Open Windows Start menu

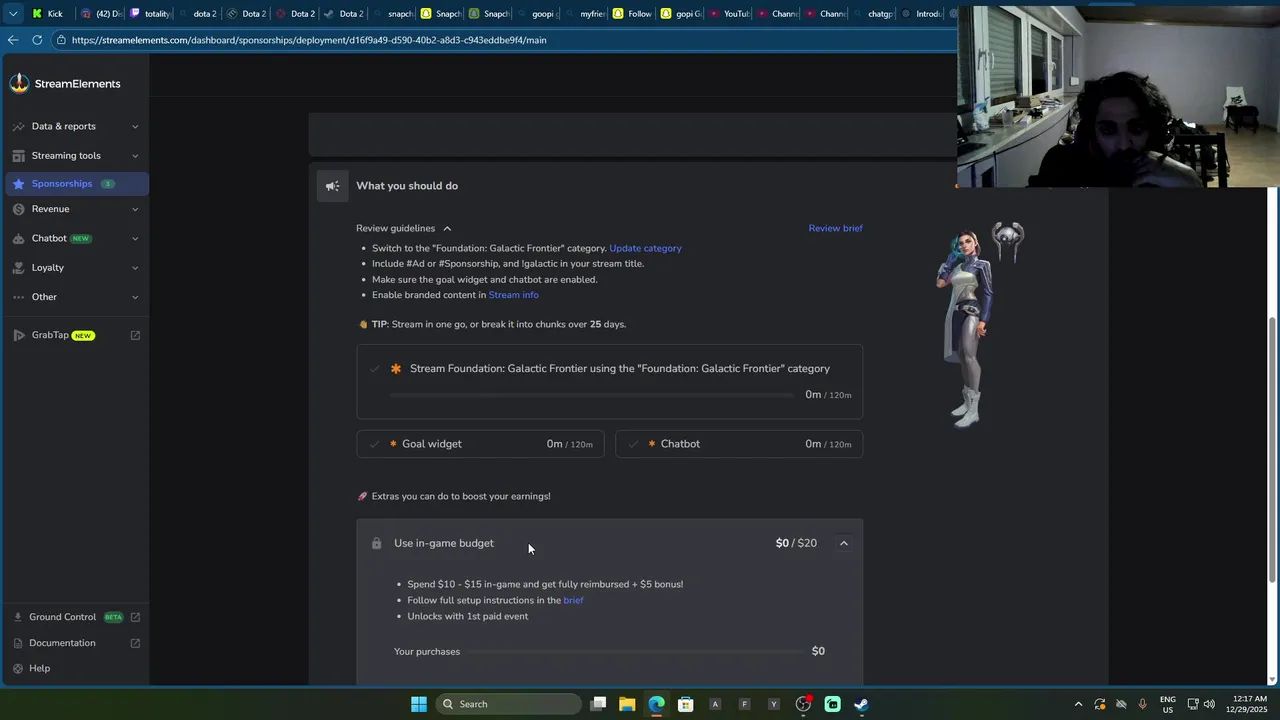click(x=419, y=704)
